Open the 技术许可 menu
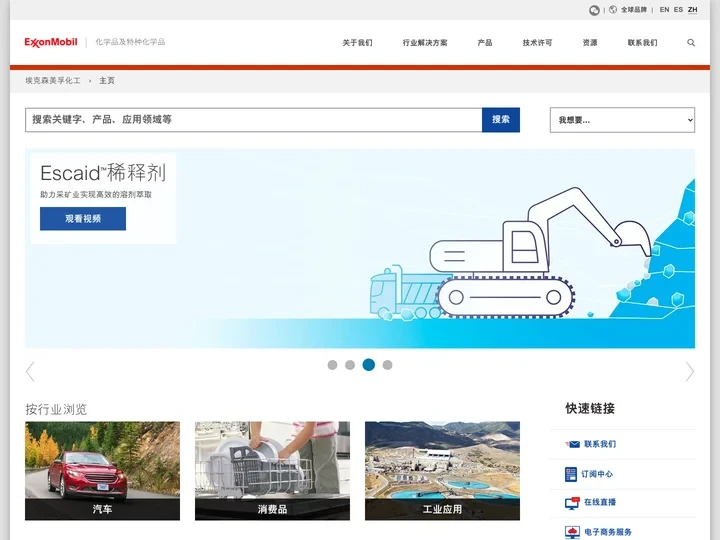The width and height of the screenshot is (720, 540). pyautogui.click(x=537, y=43)
